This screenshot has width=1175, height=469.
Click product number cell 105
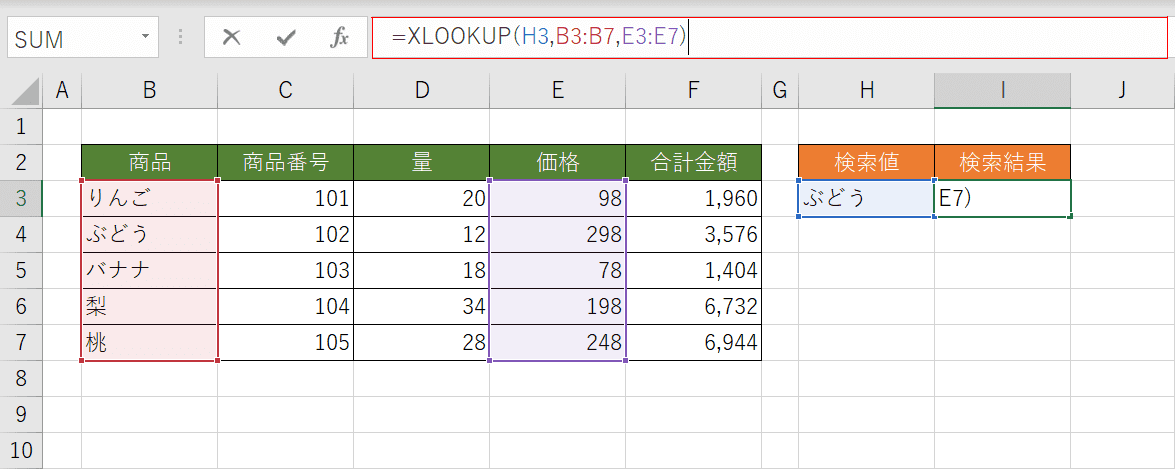point(286,343)
